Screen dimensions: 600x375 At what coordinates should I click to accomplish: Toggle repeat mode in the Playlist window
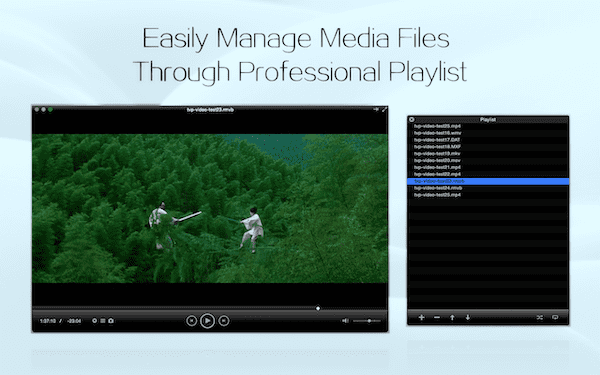555,317
